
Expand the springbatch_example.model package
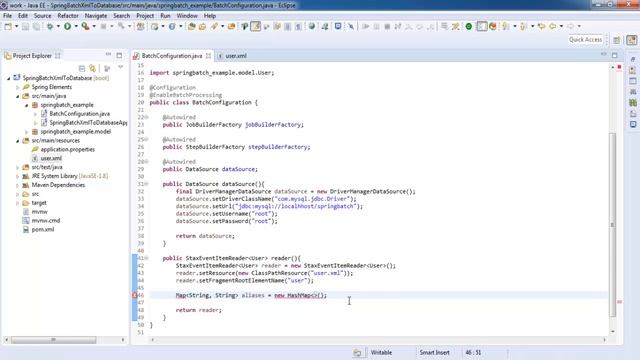click(27, 132)
